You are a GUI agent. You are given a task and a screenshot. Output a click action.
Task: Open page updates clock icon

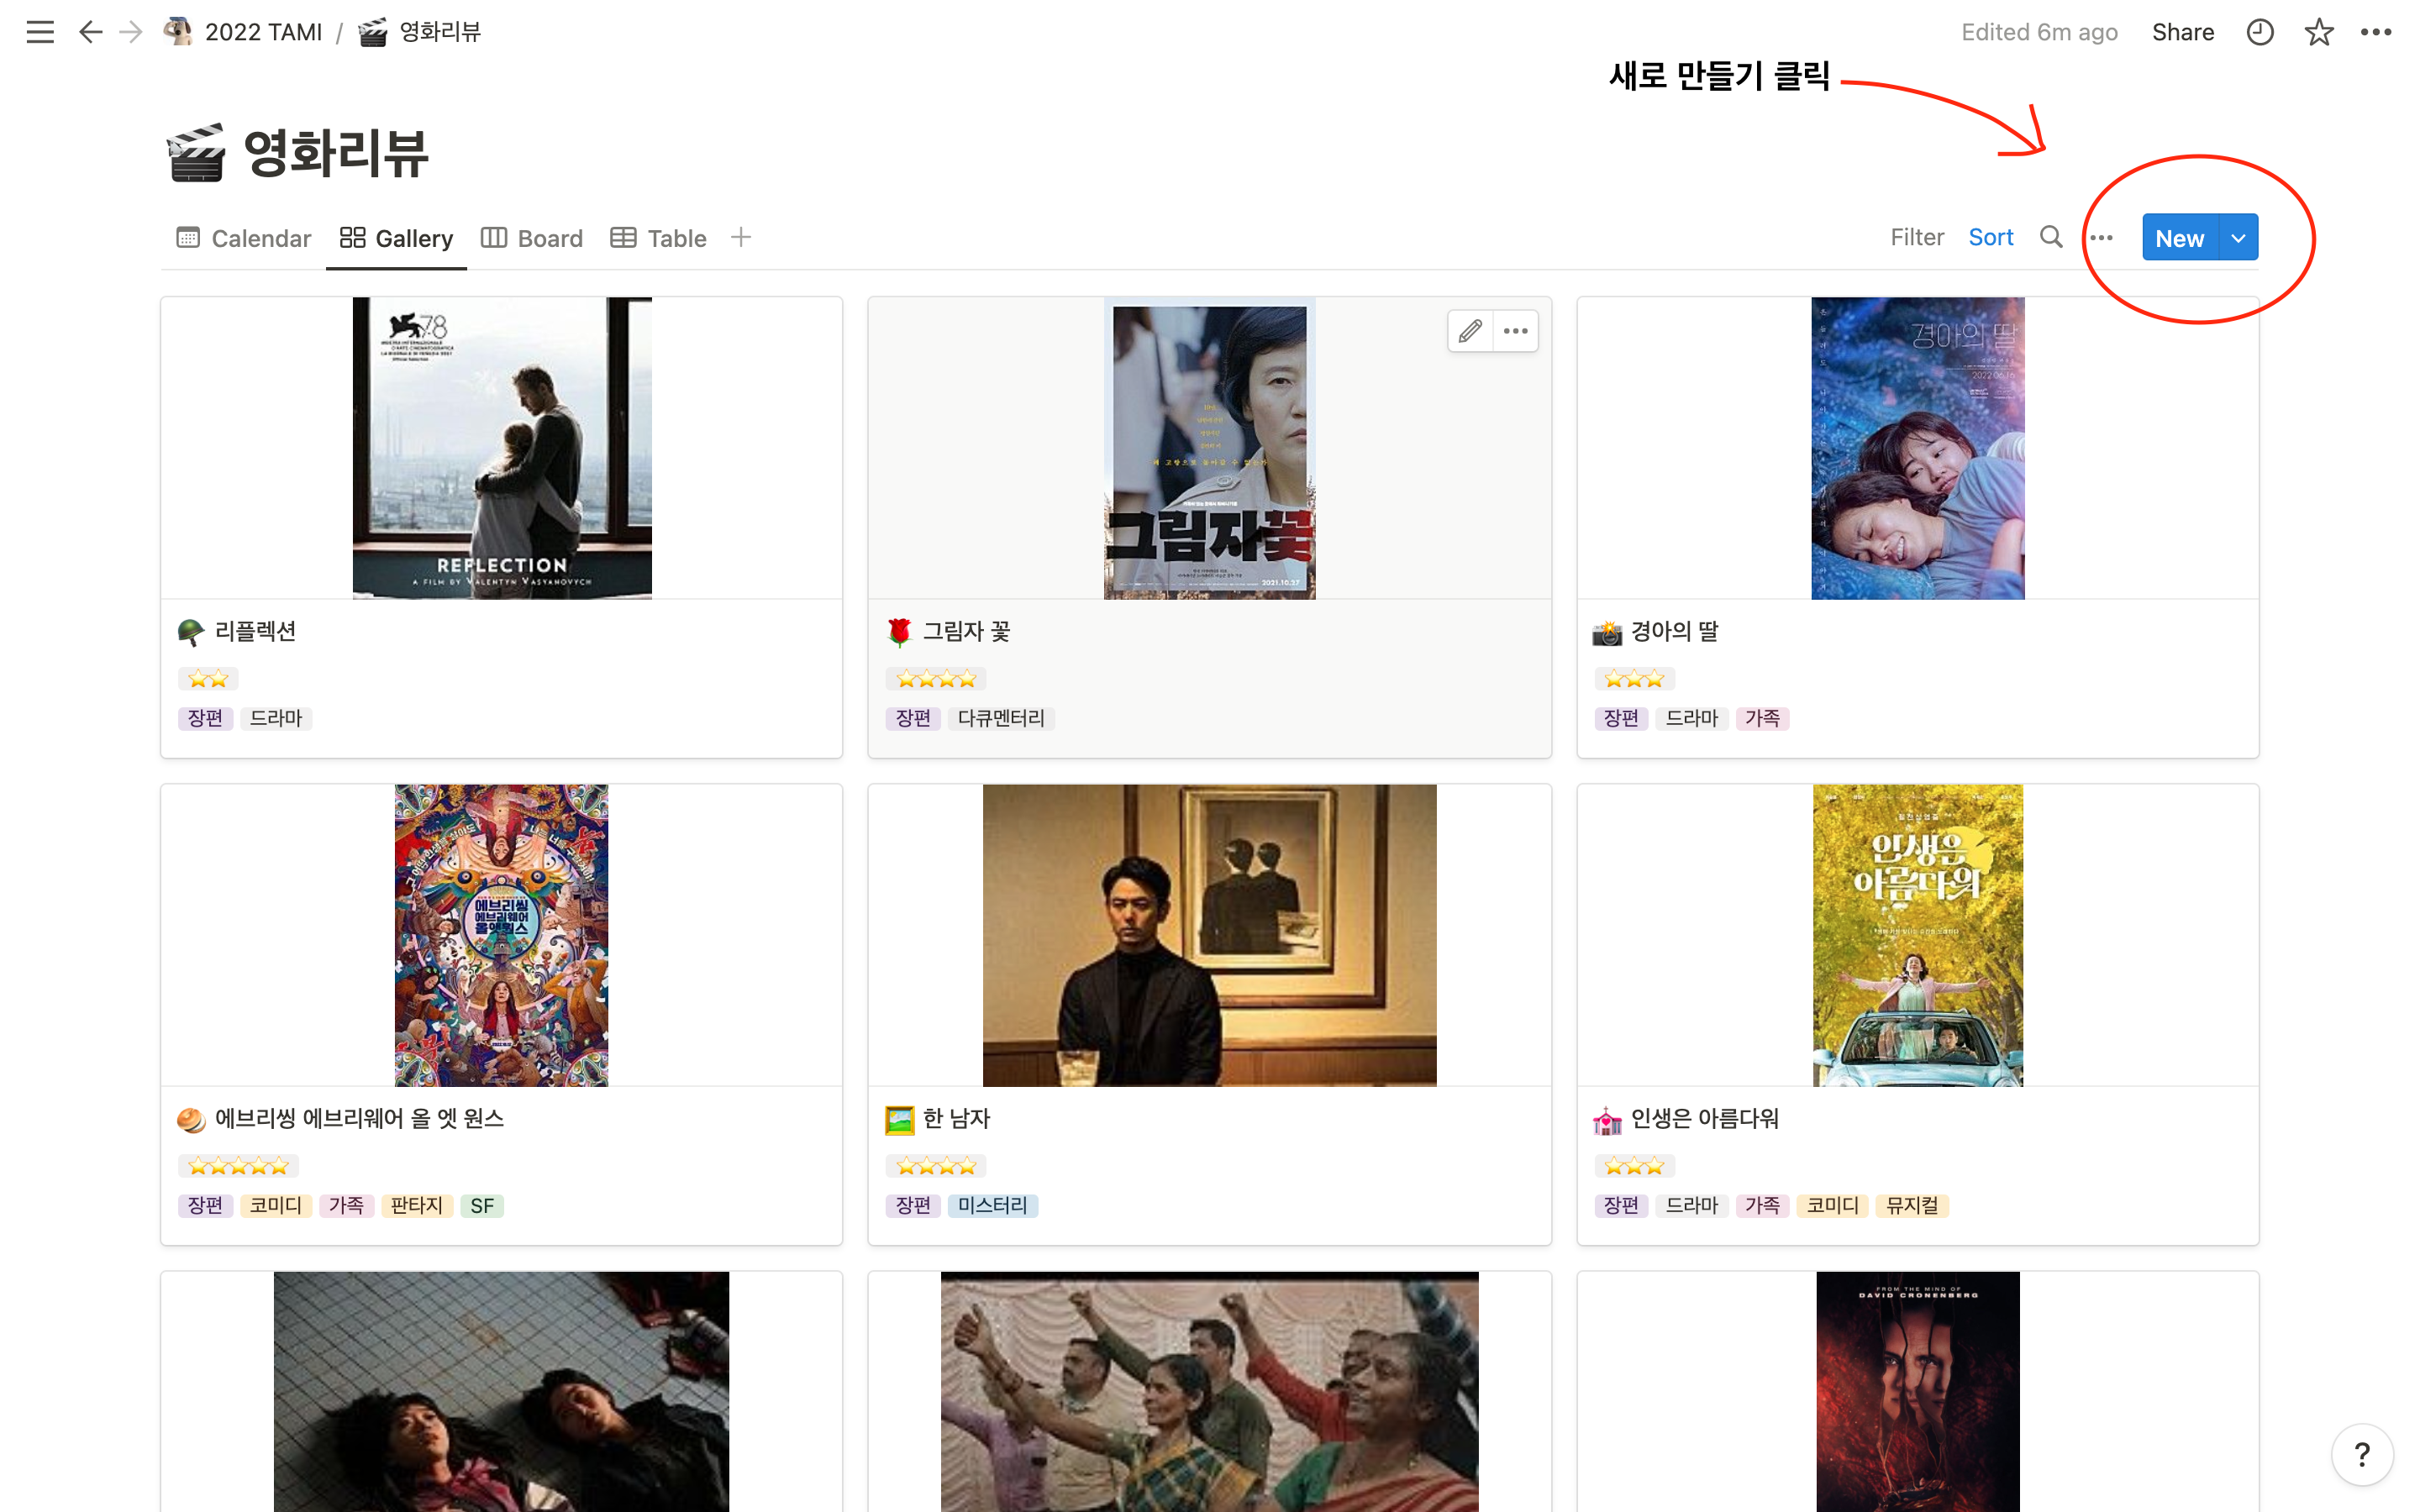[x=2259, y=32]
